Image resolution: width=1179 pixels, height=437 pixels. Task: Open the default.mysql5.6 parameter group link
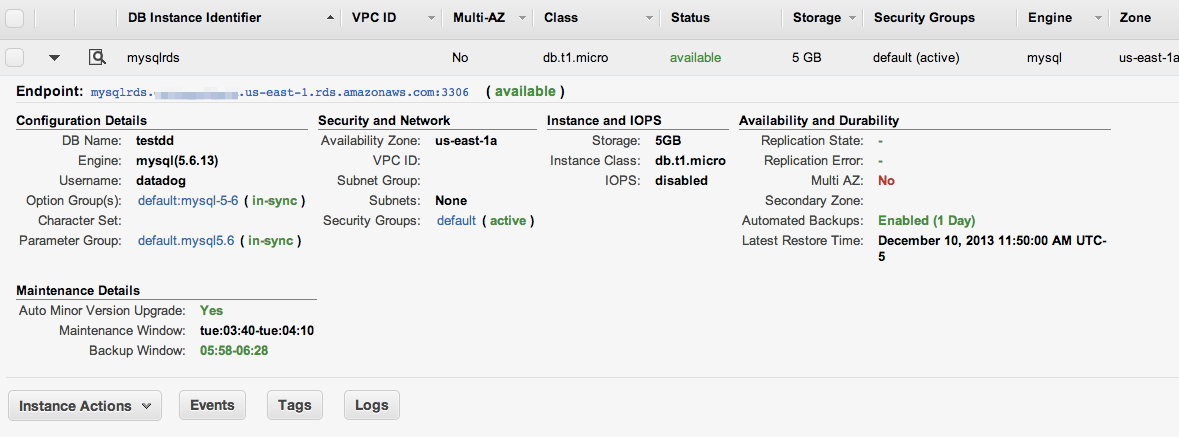coord(186,241)
